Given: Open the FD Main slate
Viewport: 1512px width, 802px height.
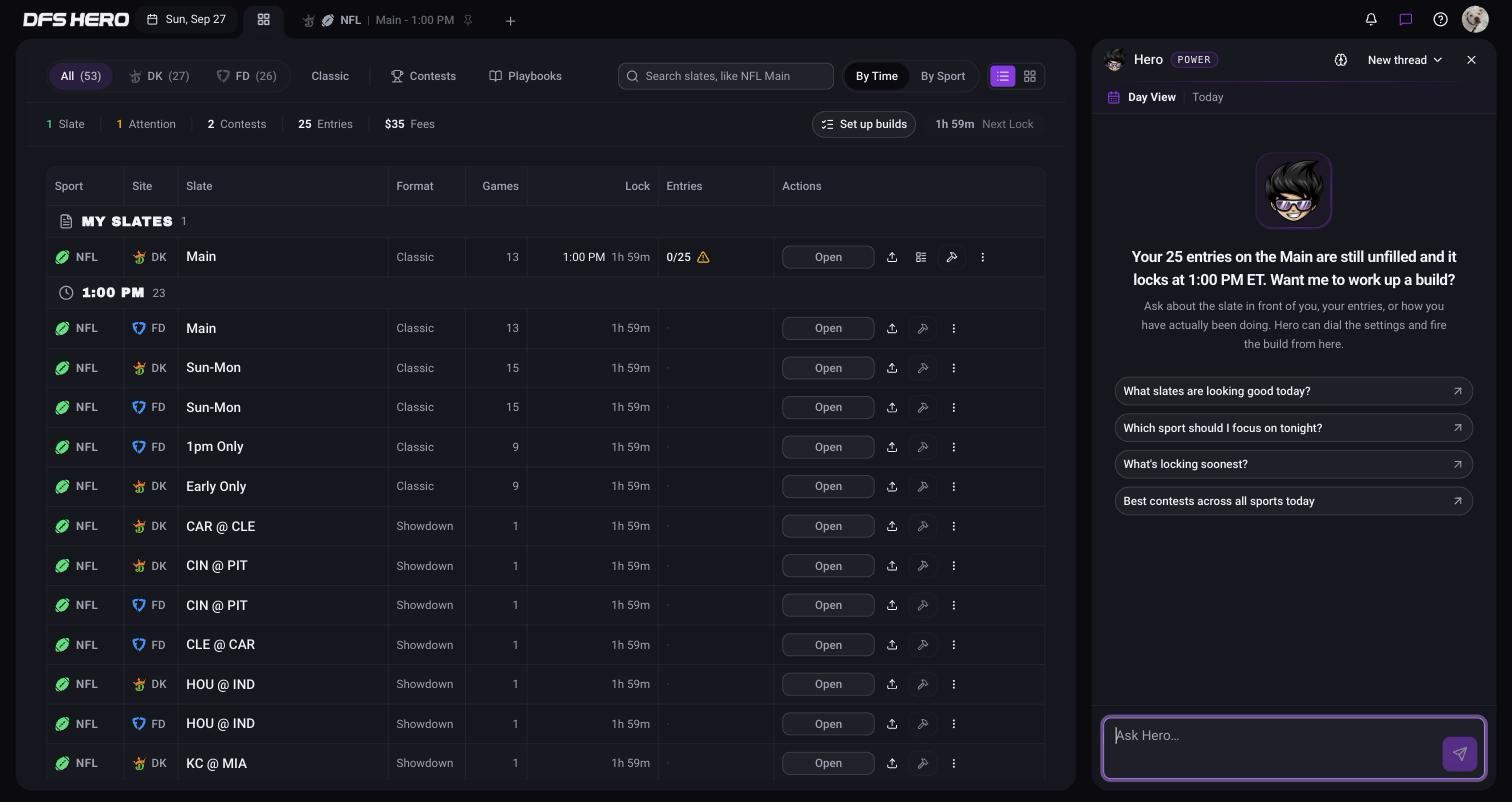Looking at the screenshot, I should [x=828, y=328].
